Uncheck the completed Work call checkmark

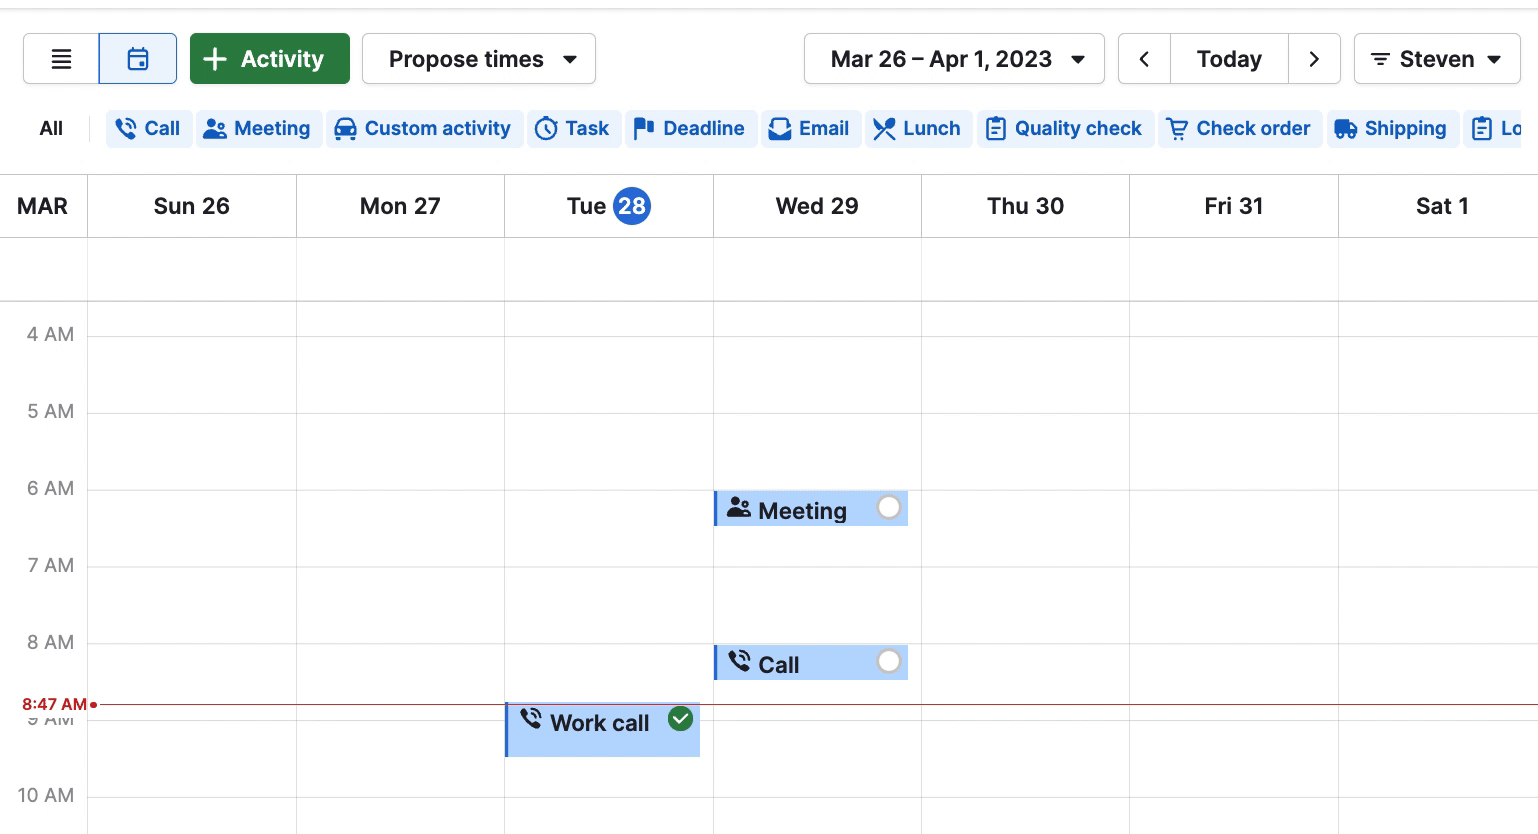pos(680,719)
